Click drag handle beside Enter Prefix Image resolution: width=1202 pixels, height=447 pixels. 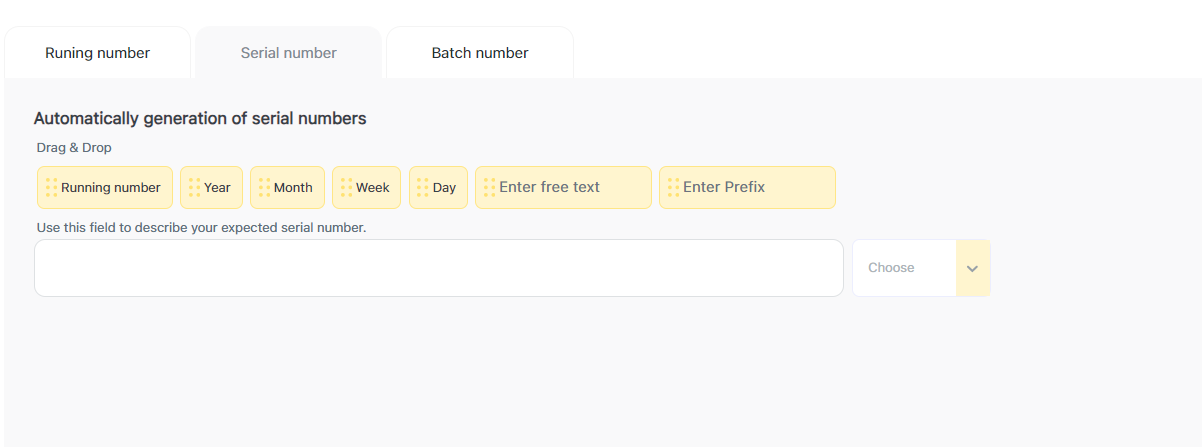pos(673,187)
